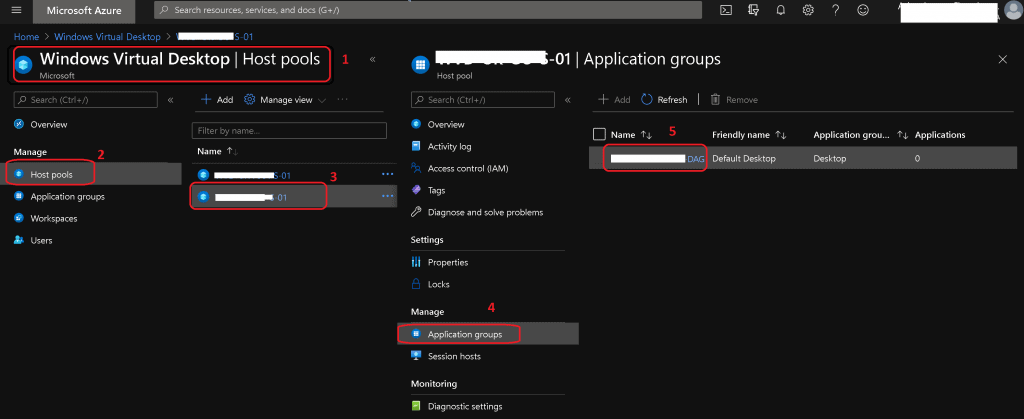
Task: Go to Microsoft Azure home brand label
Action: point(84,10)
